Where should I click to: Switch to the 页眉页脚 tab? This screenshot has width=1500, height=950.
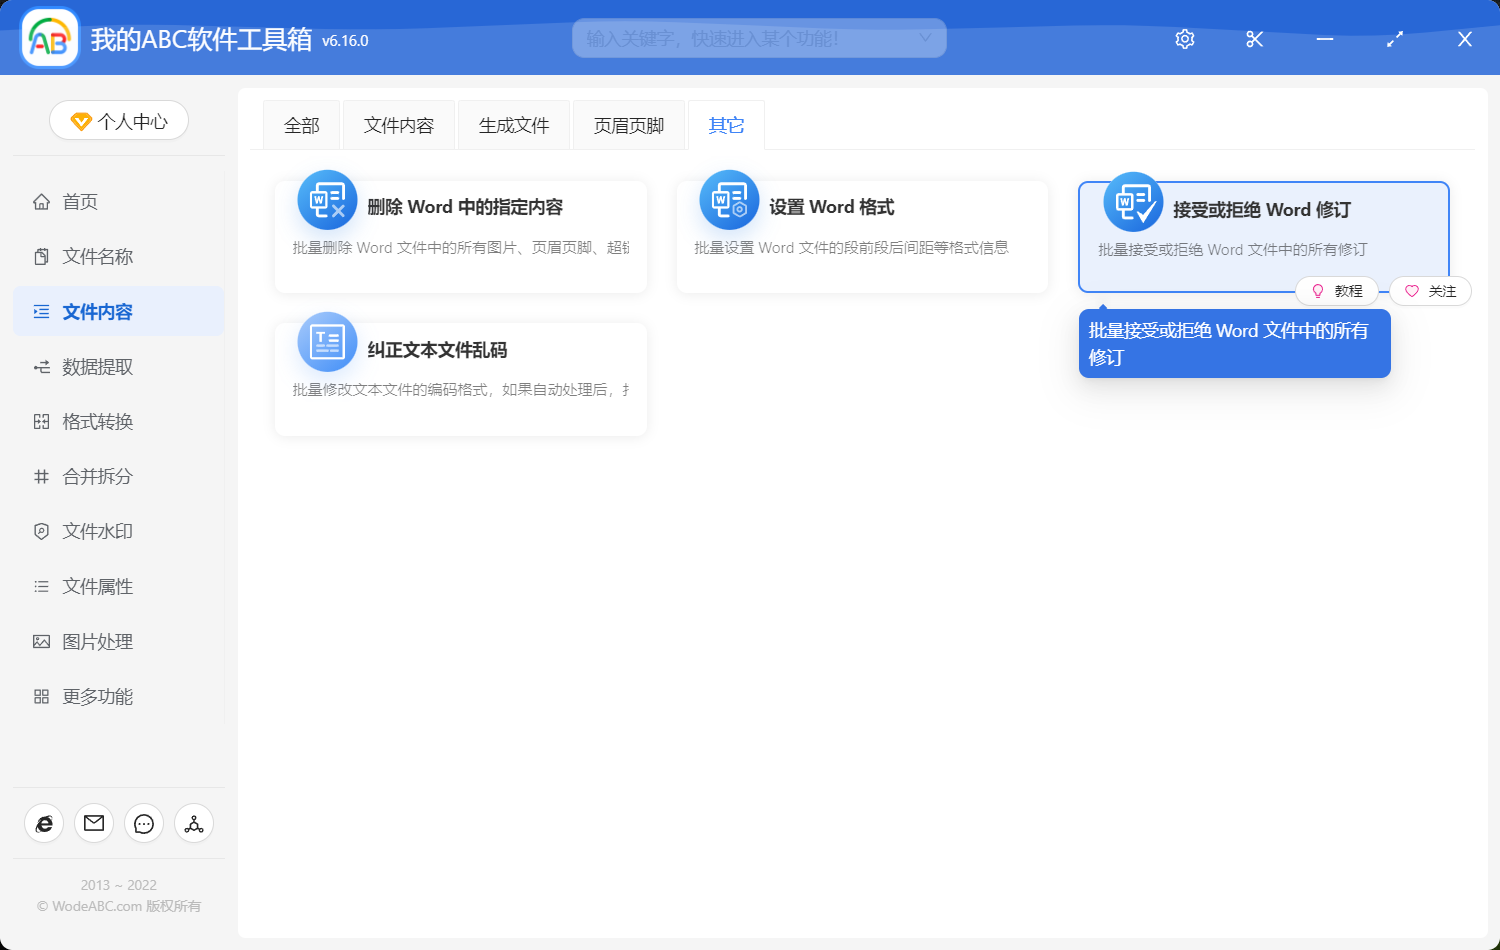628,124
